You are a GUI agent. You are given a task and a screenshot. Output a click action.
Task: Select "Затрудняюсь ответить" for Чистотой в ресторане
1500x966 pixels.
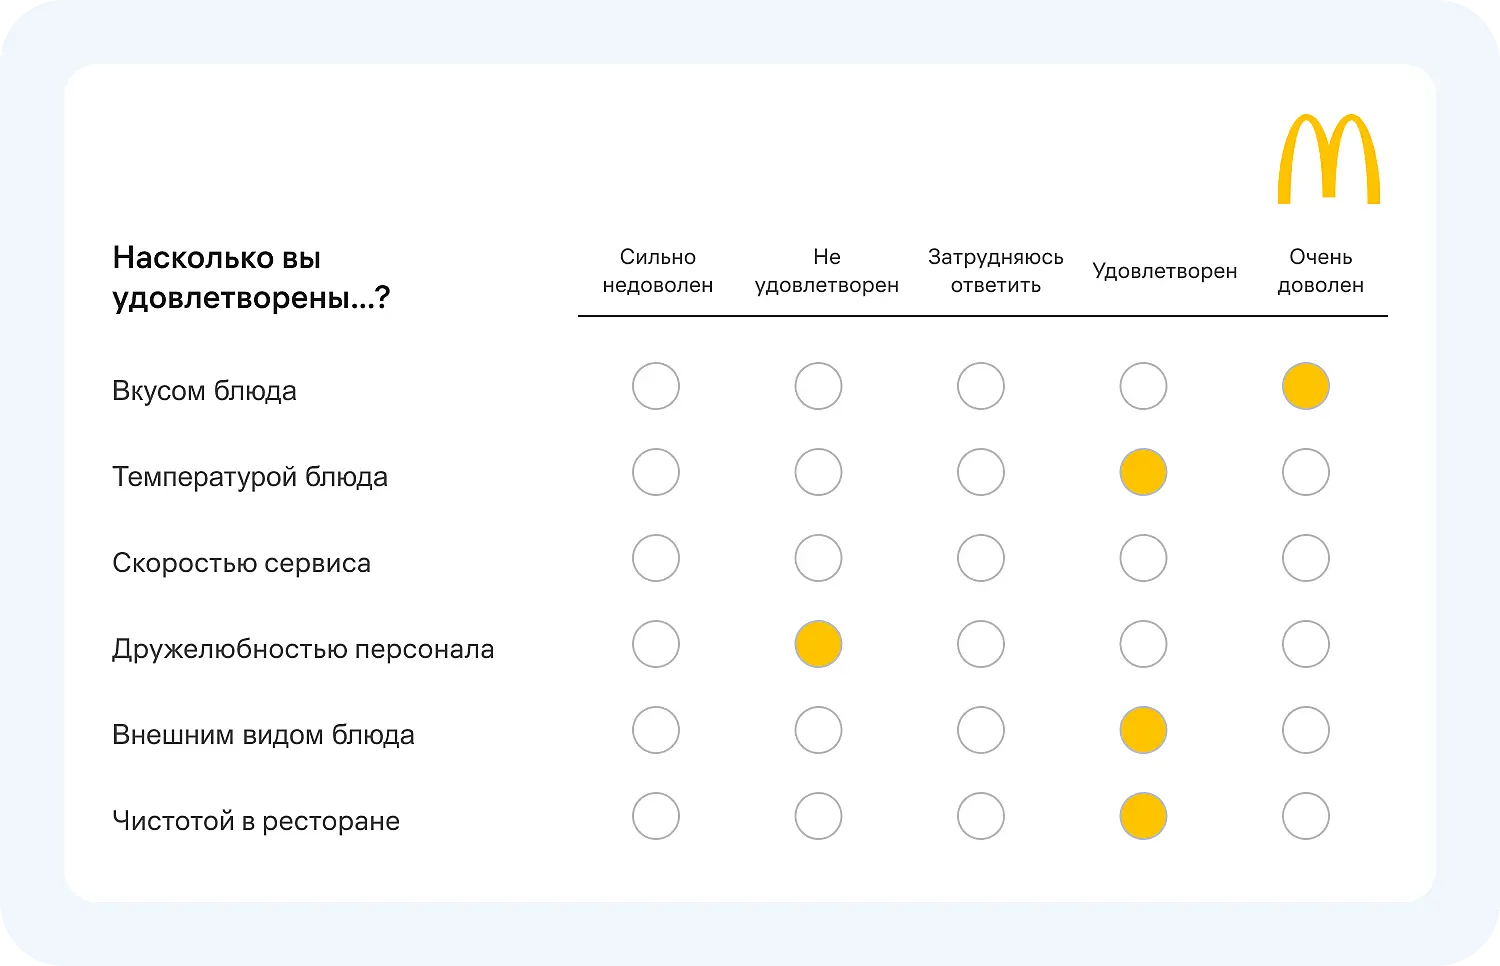980,816
